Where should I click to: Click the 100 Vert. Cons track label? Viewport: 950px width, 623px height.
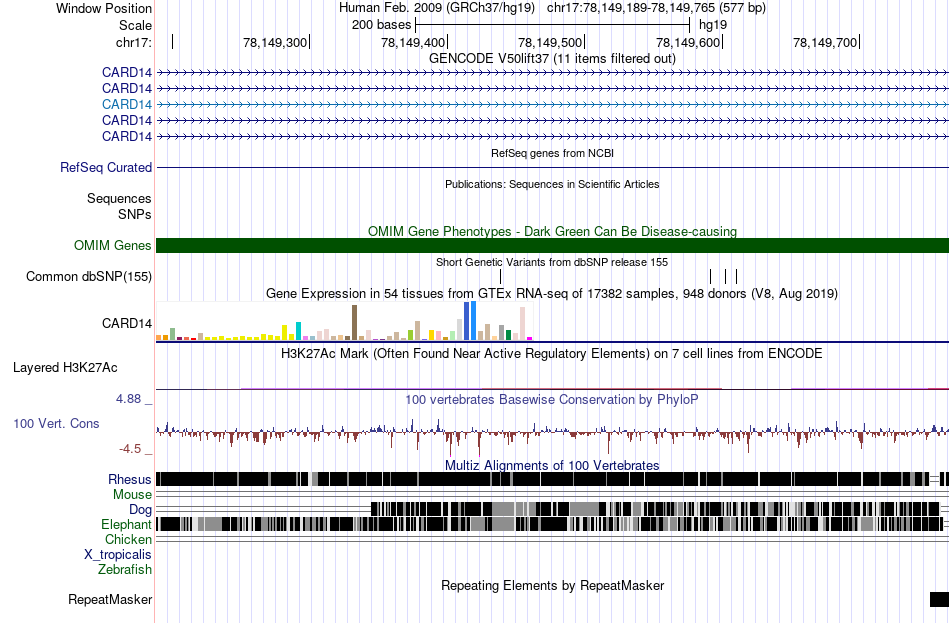(56, 424)
